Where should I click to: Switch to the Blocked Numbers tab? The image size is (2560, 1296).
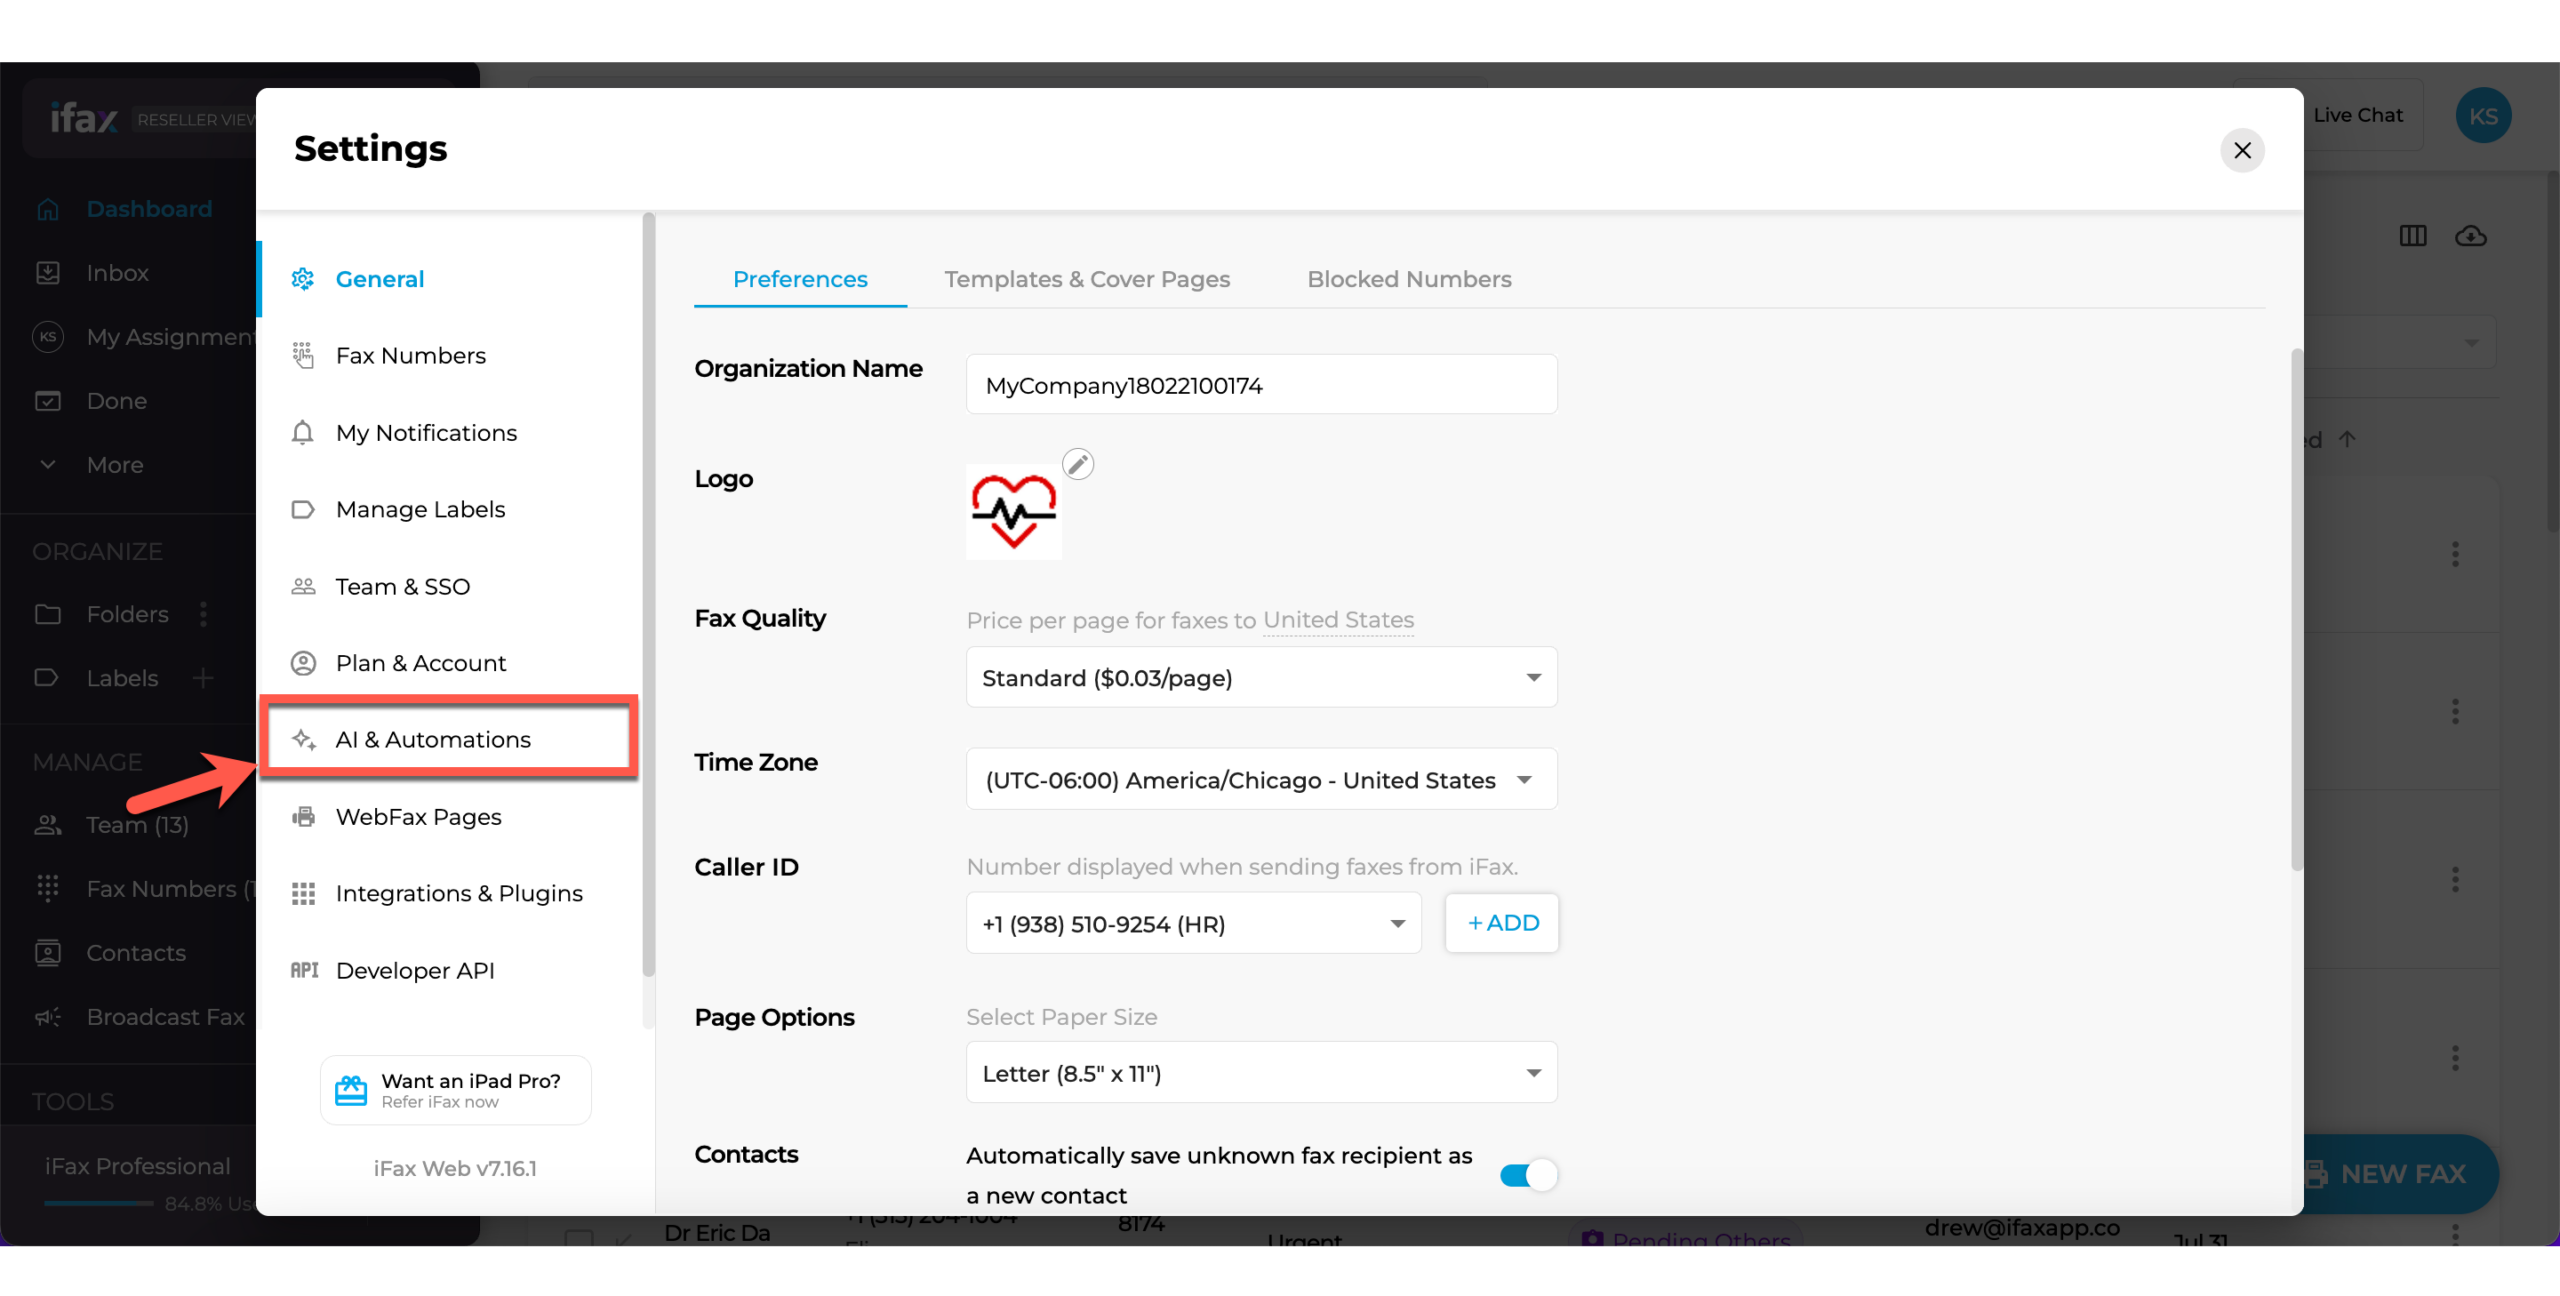[1409, 279]
